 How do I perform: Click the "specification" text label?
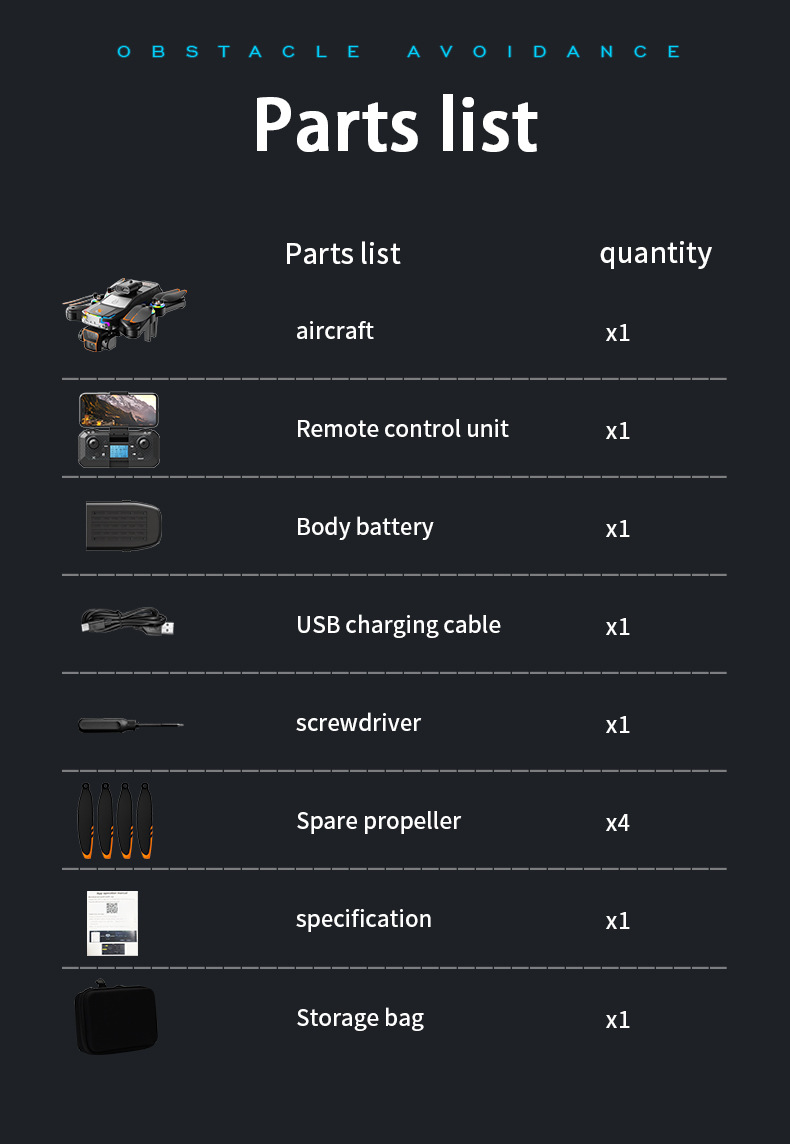364,919
